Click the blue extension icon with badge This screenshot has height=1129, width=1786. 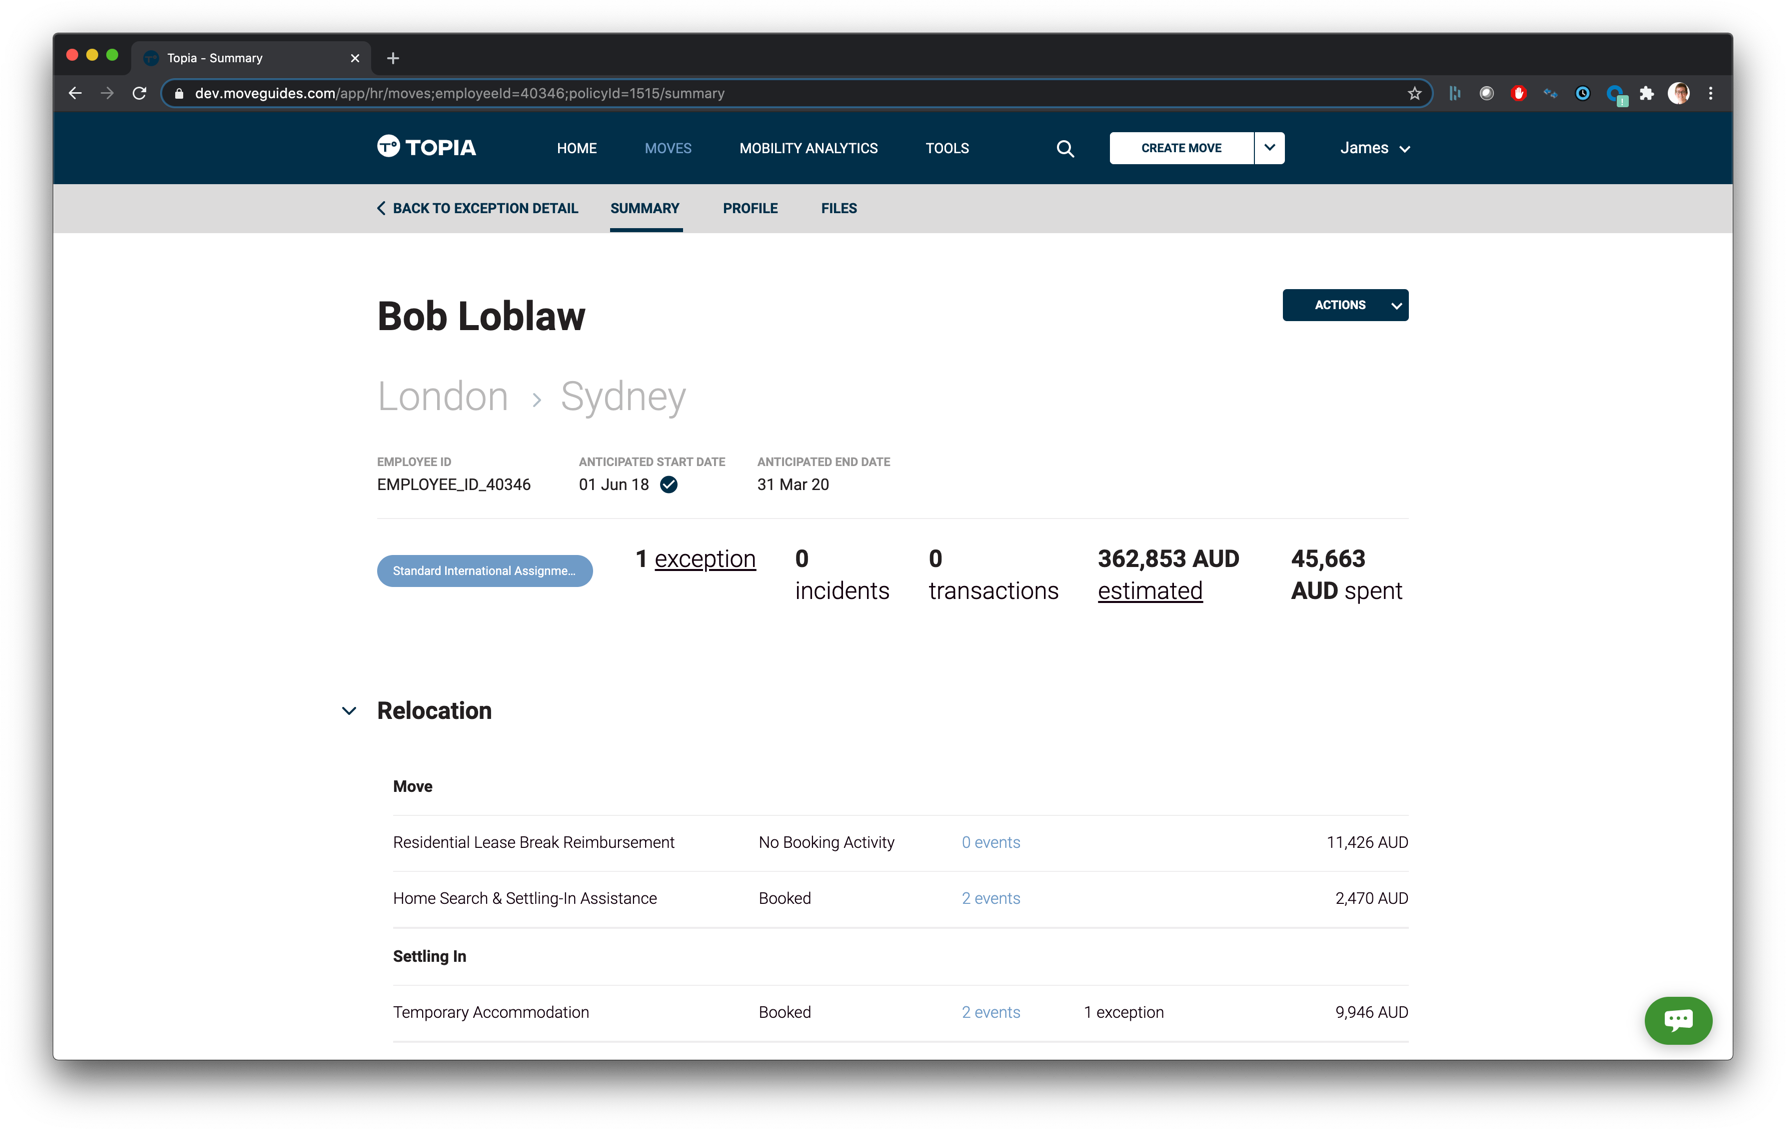(1616, 95)
